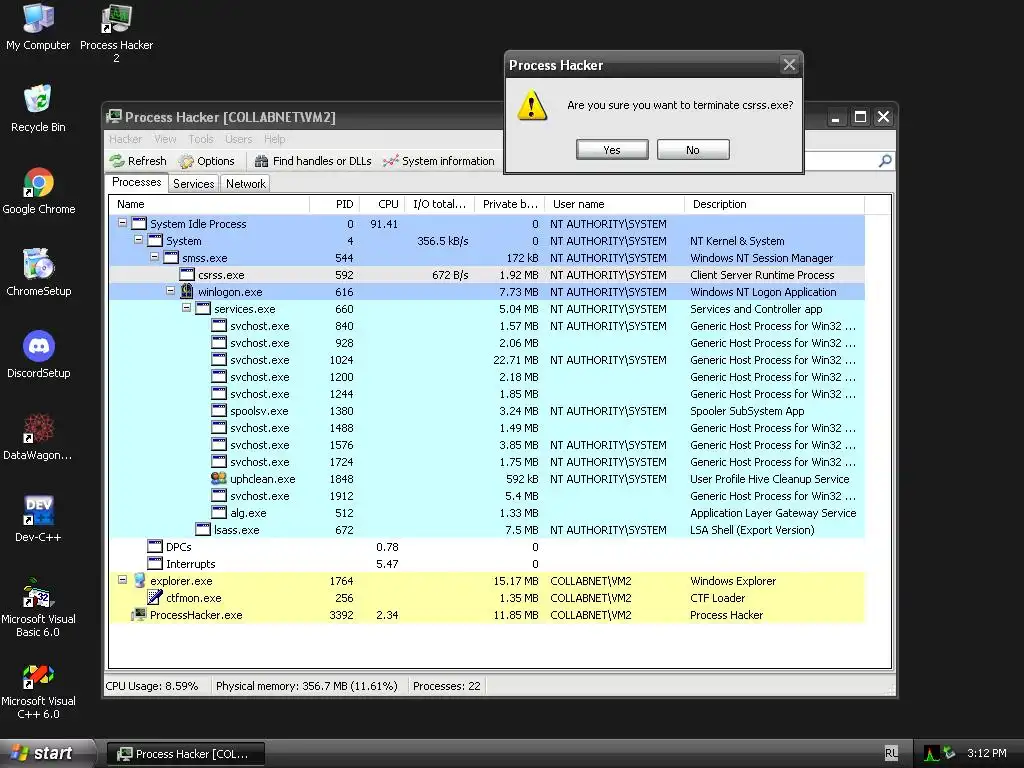Select the DiscordSetup installer icon
Image resolution: width=1024 pixels, height=768 pixels.
(39, 354)
